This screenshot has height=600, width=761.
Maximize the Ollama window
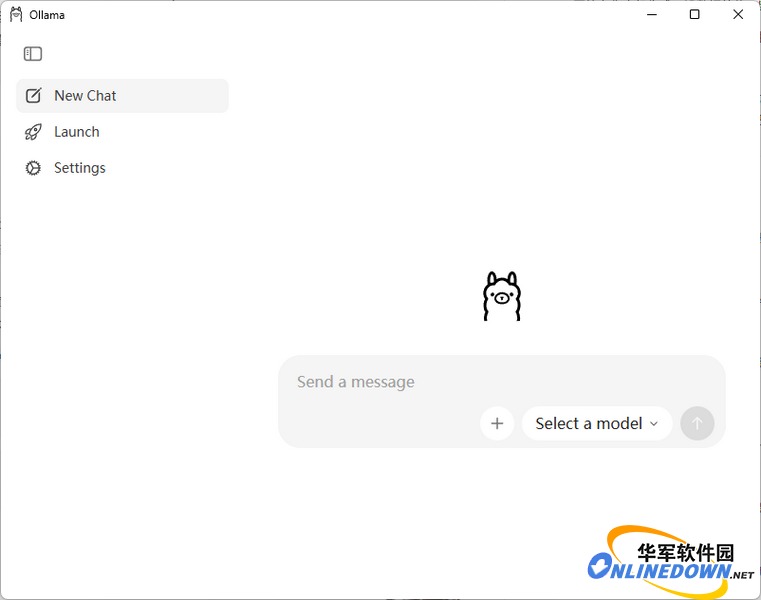[695, 15]
